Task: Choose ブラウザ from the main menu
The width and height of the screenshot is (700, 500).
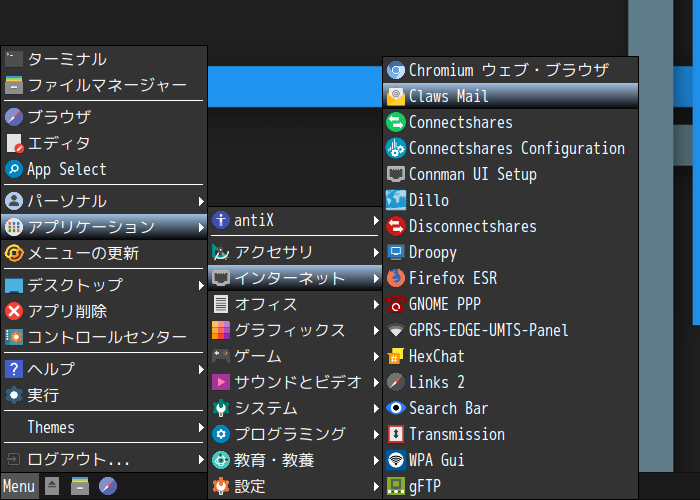Action: 104,117
